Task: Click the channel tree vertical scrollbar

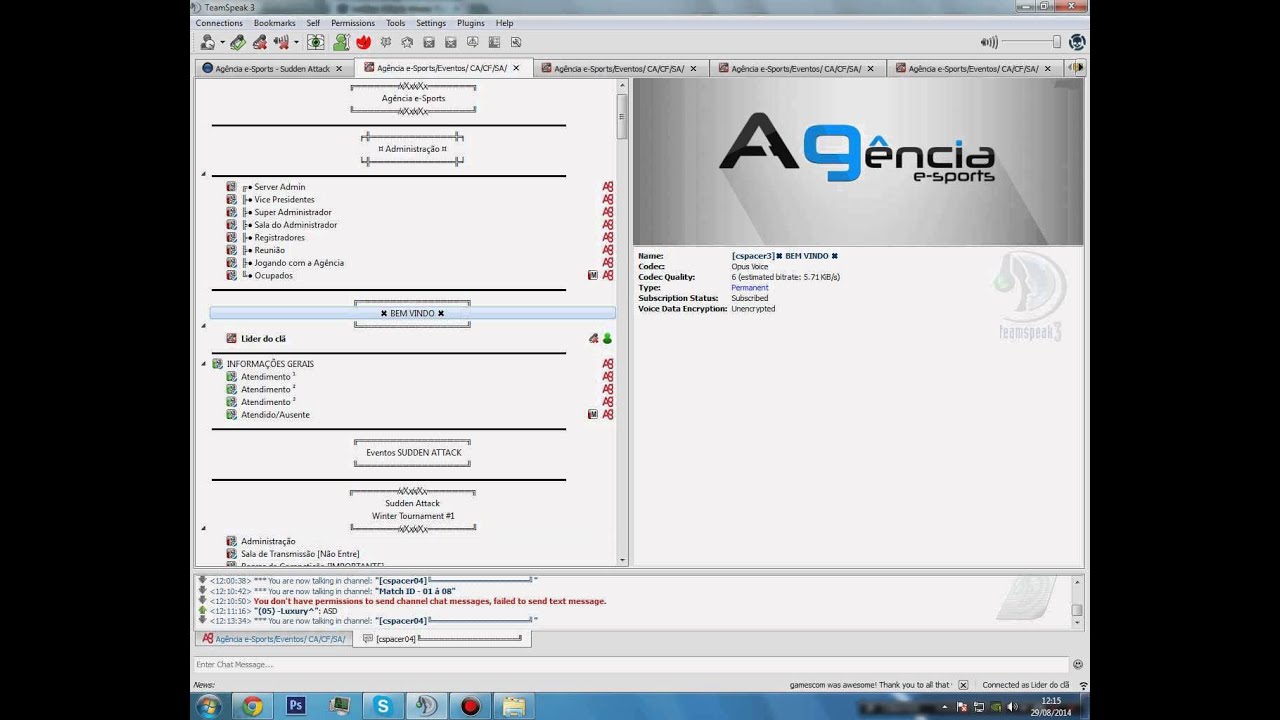Action: pyautogui.click(x=622, y=322)
